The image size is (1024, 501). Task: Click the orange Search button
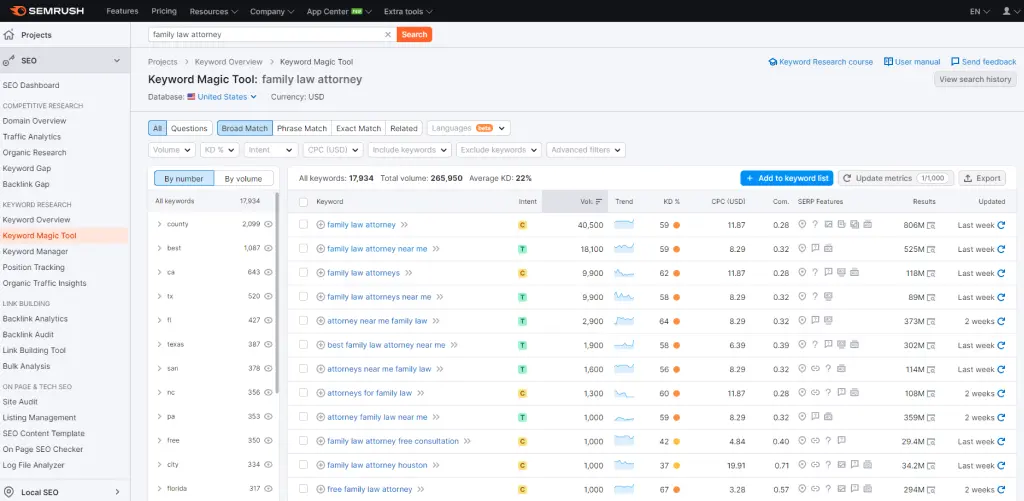(414, 35)
